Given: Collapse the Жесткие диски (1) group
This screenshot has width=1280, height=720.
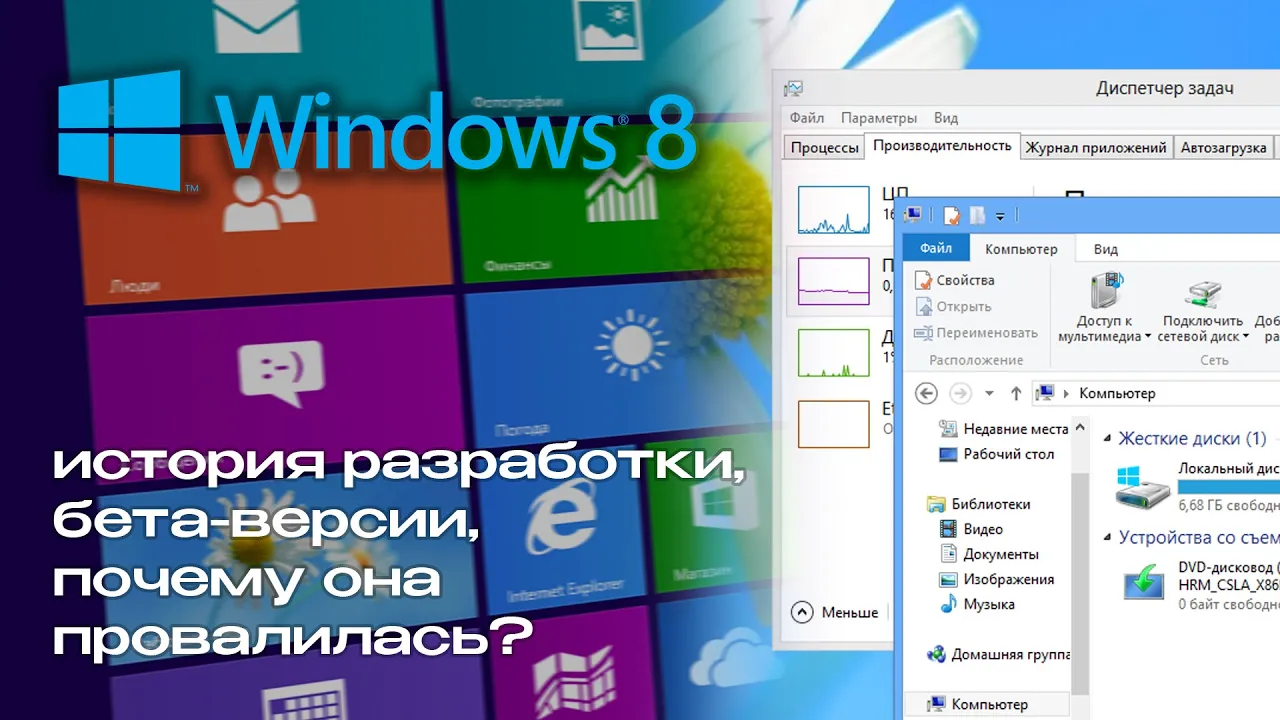Looking at the screenshot, I should [1107, 439].
